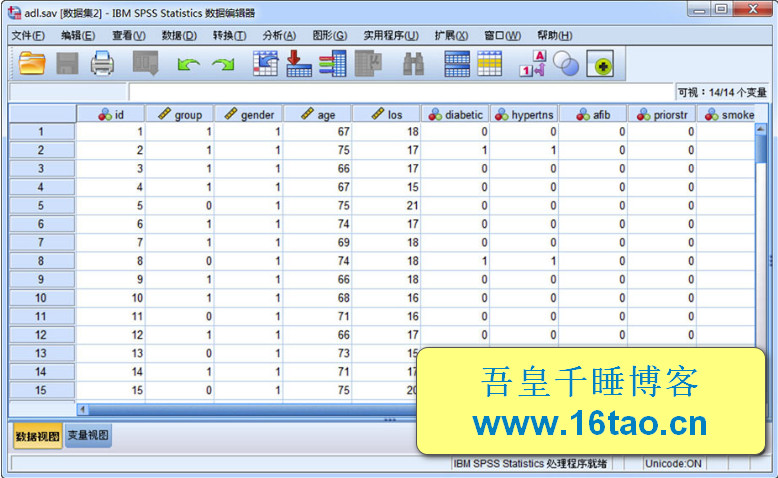Open the 图形(G) menu
The image size is (778, 478).
click(329, 35)
